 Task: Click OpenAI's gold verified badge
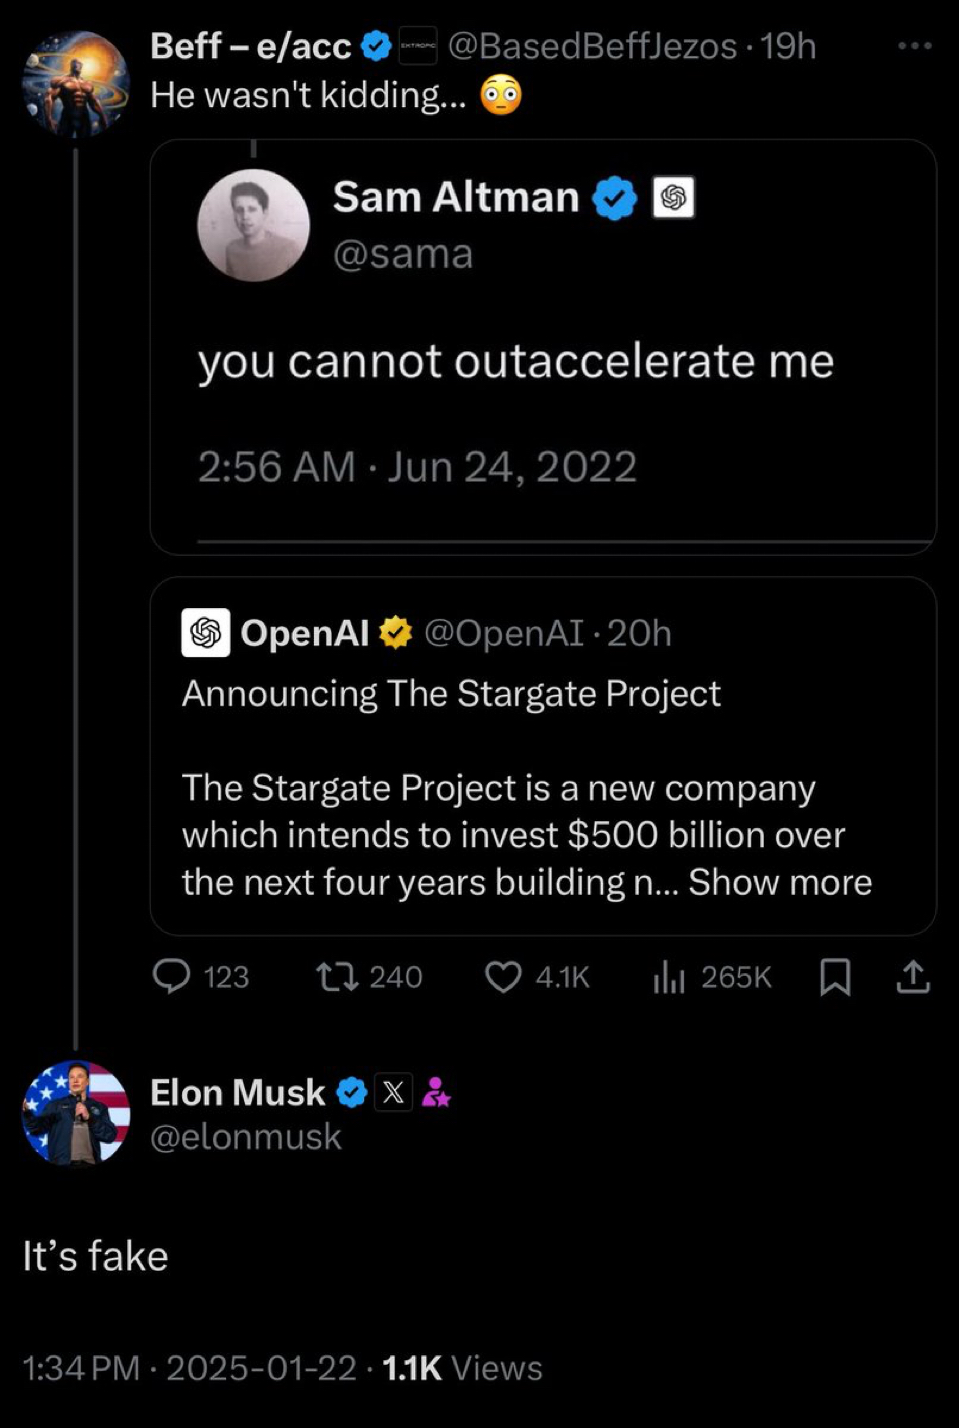tap(396, 632)
